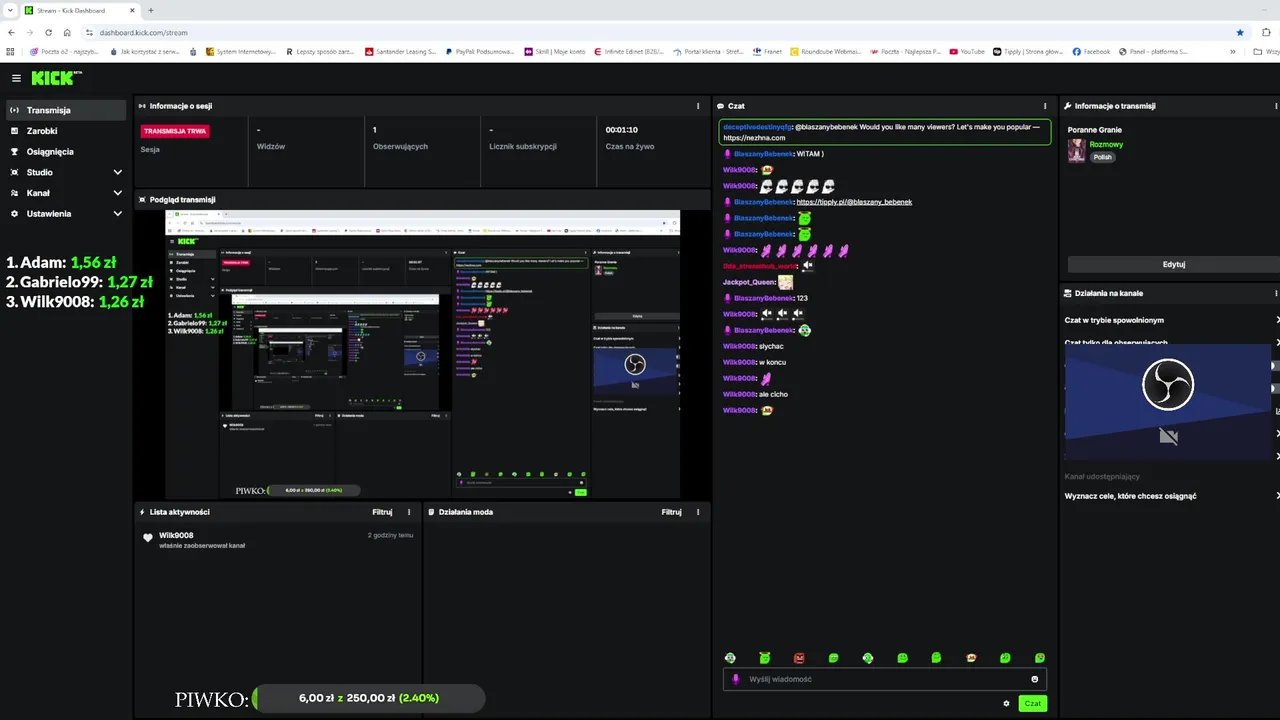1280x720 pixels.
Task: Open the Tipply bookmark
Action: 1029,51
